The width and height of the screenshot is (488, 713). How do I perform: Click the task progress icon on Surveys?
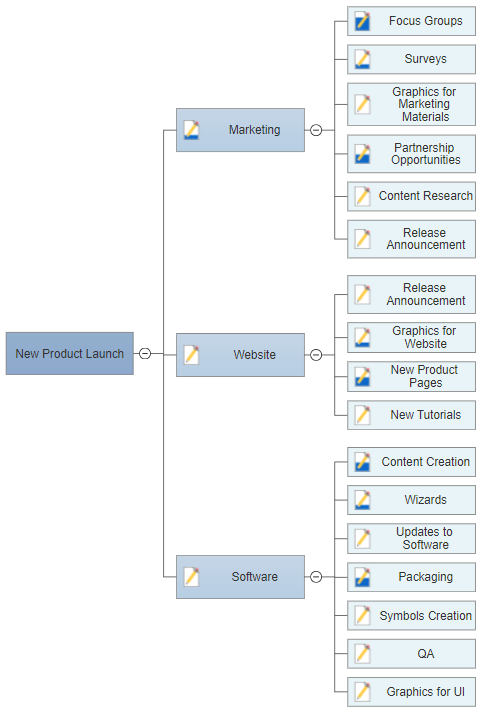[x=362, y=59]
